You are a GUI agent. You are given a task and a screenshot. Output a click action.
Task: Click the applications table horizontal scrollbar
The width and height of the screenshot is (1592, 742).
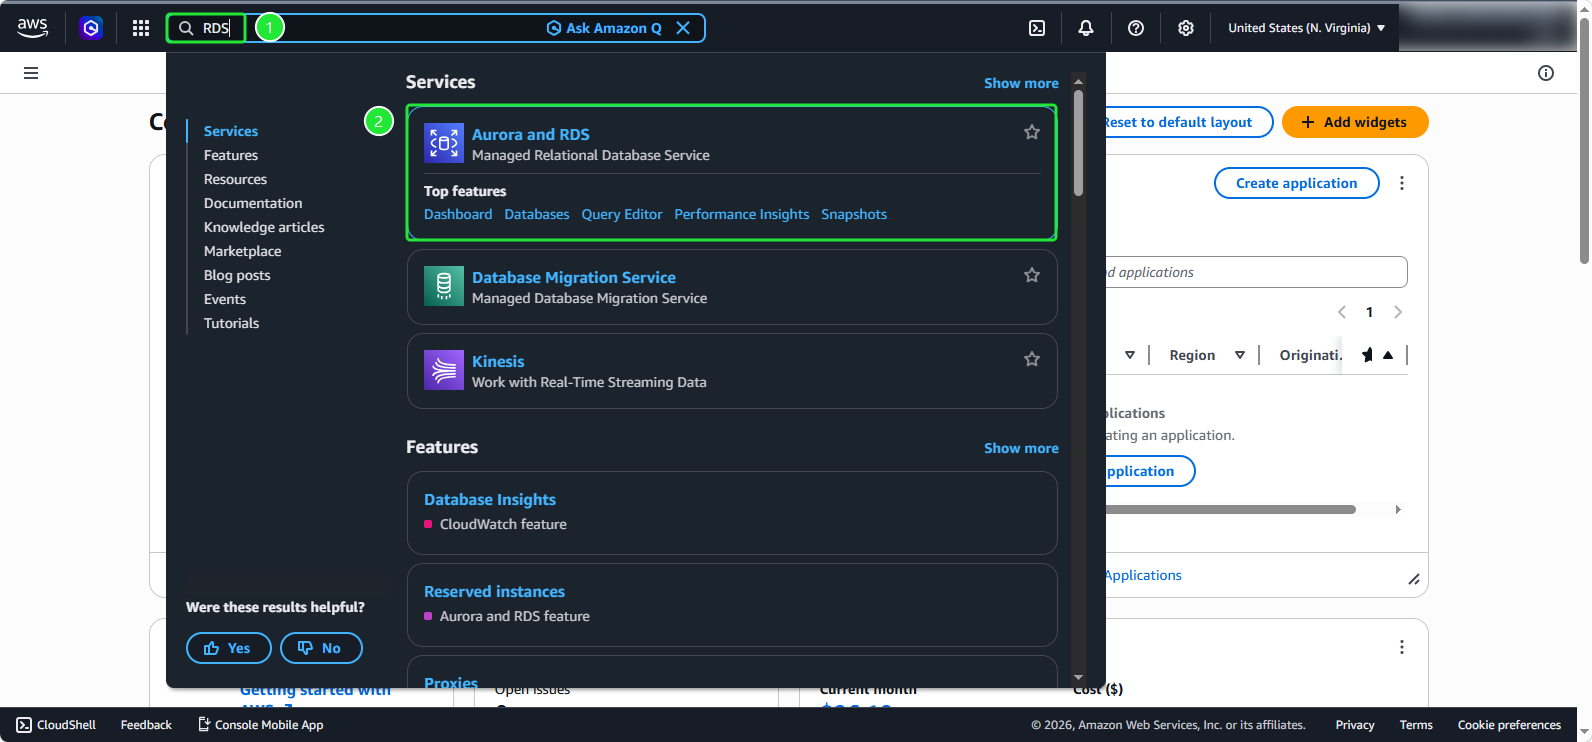(1230, 509)
